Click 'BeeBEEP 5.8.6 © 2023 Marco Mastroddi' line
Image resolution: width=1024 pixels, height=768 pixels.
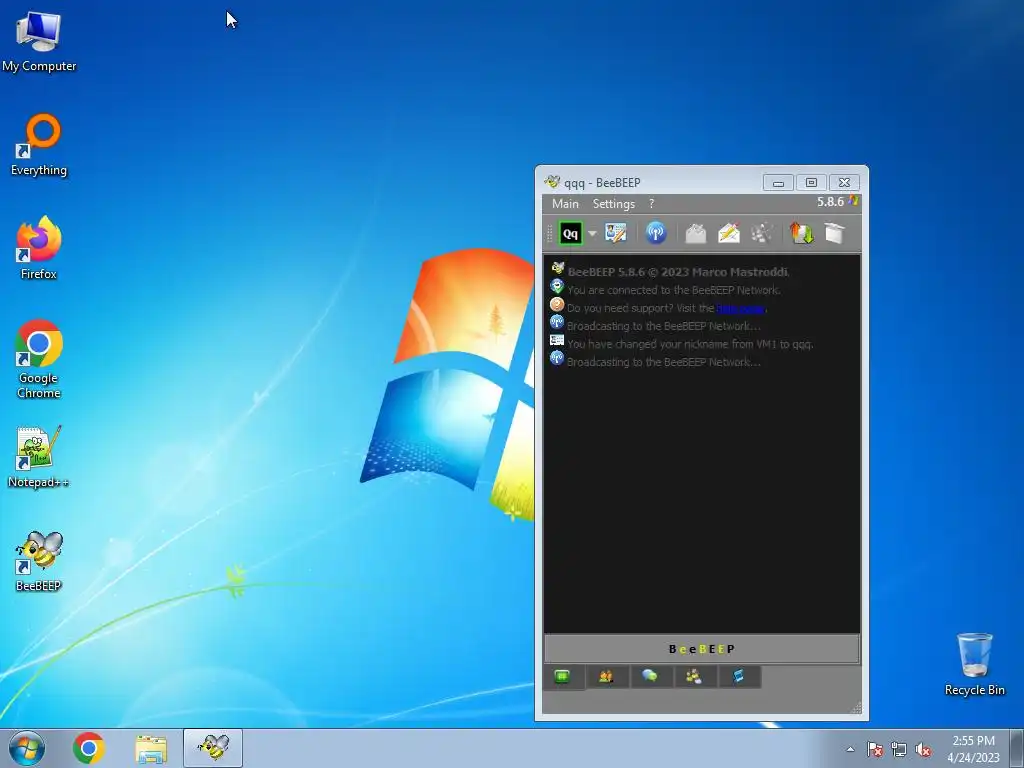pyautogui.click(x=678, y=272)
